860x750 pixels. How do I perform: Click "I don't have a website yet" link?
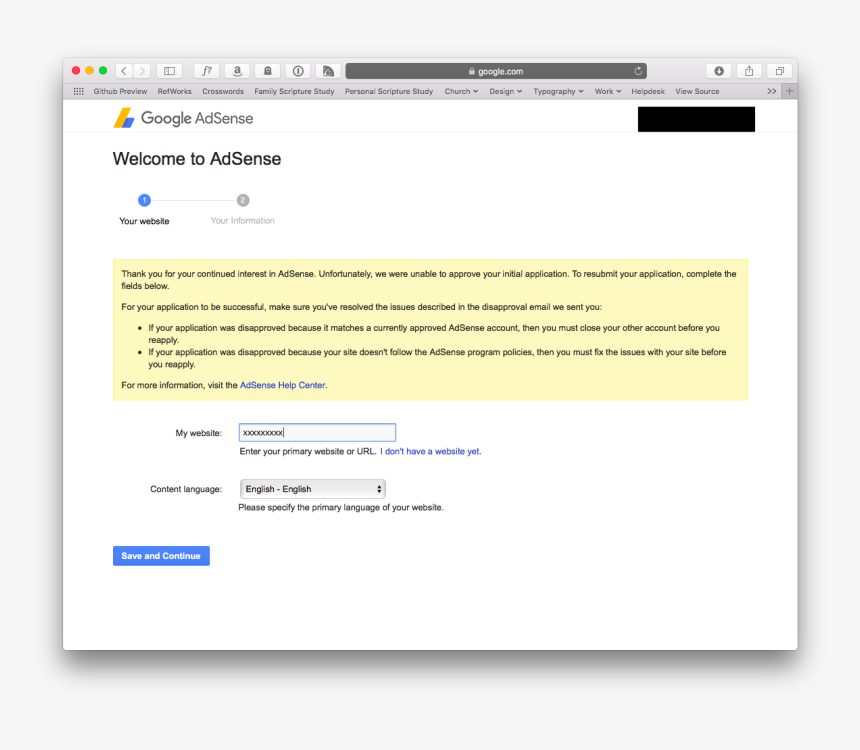click(x=430, y=451)
